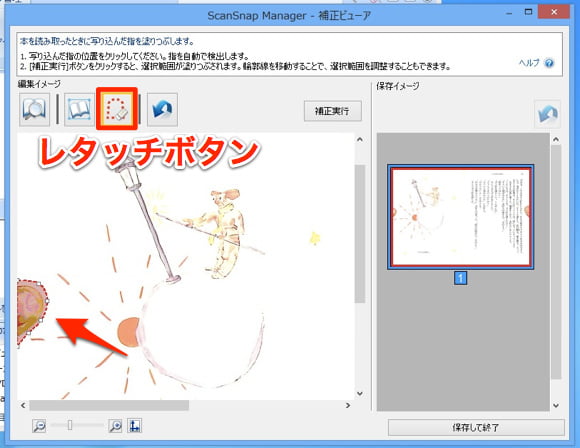Viewport: 580px width, 448px height.
Task: Click the page number 1 label under thumbnail
Action: click(461, 278)
